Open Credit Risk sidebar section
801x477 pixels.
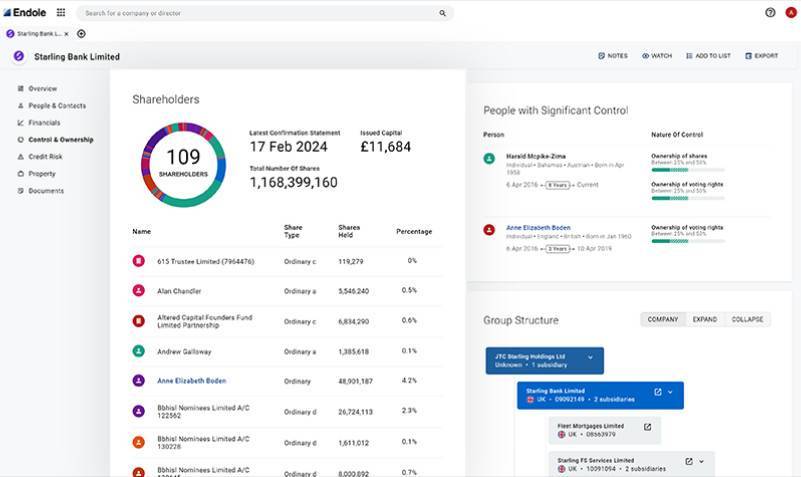point(45,156)
